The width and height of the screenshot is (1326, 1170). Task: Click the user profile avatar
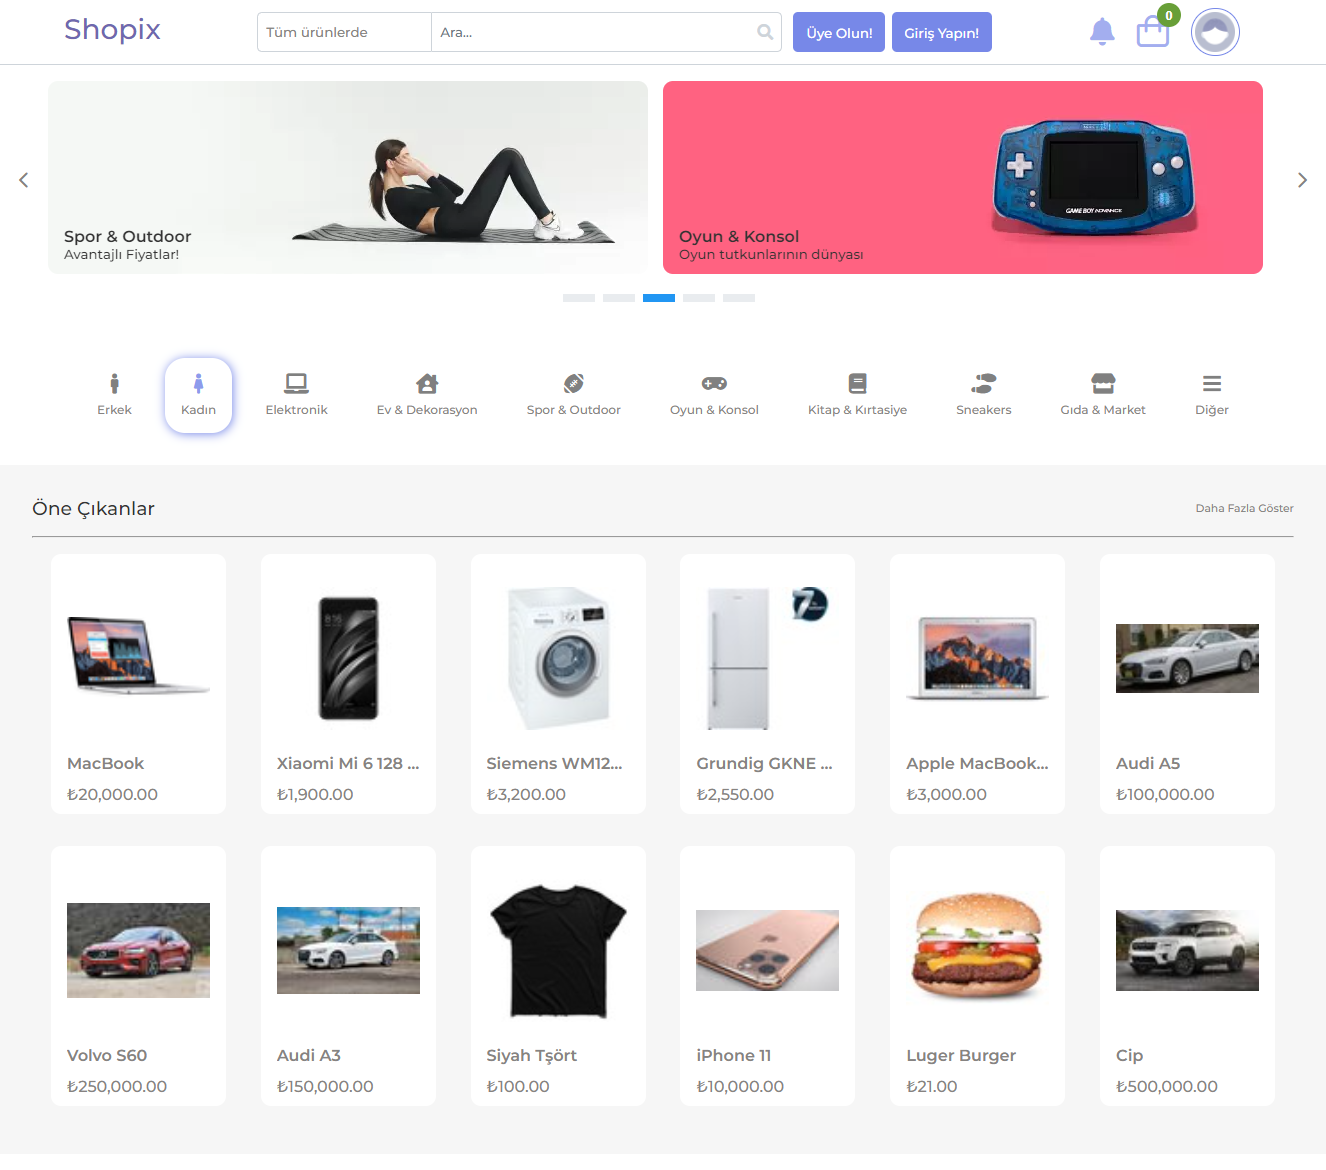tap(1215, 32)
